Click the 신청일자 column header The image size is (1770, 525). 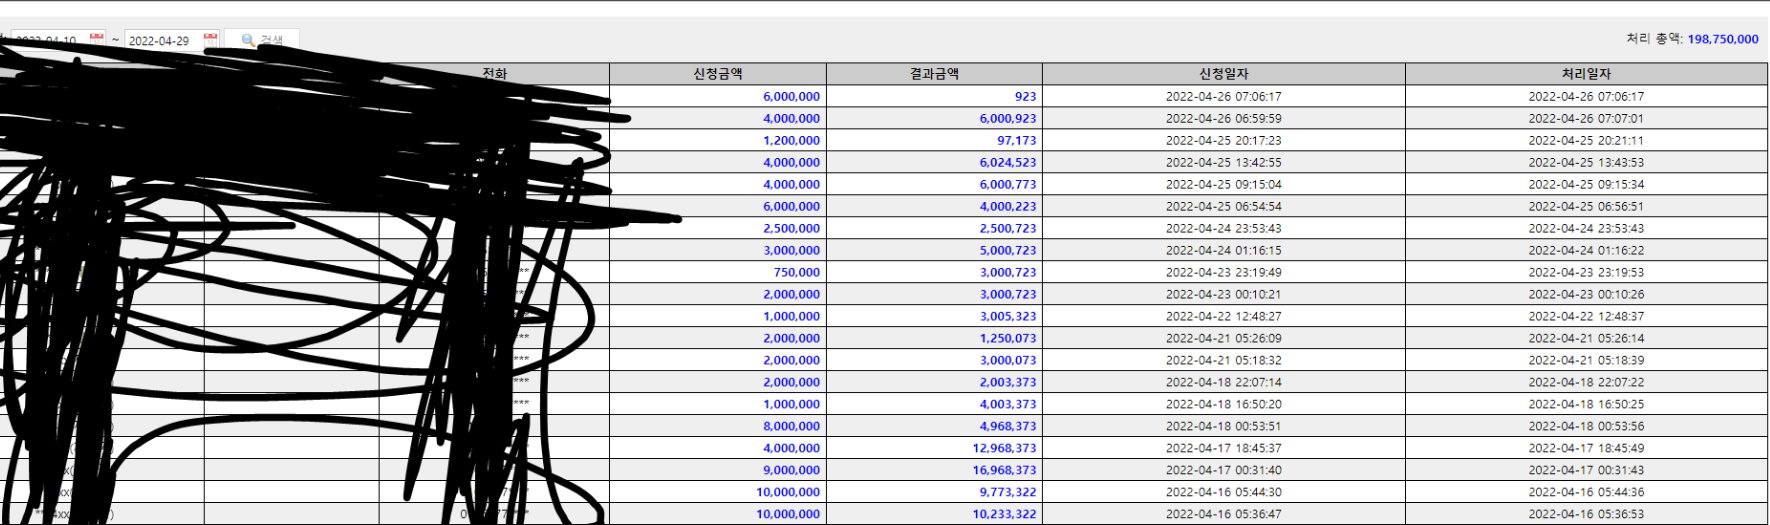1223,74
